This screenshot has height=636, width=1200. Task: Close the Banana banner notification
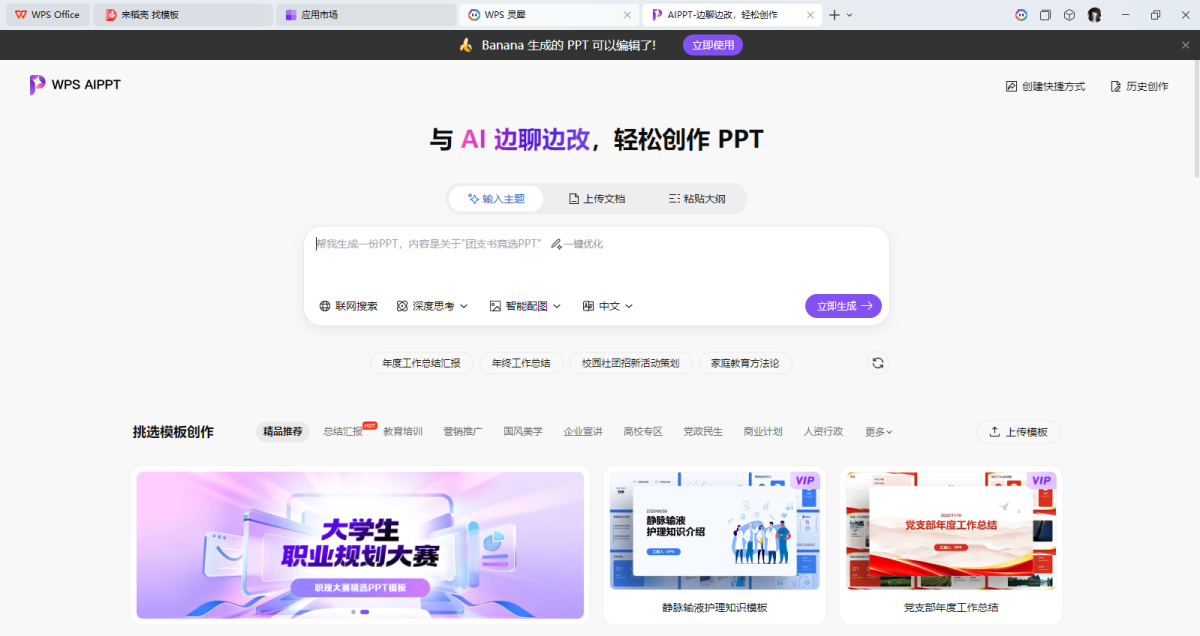click(x=1186, y=45)
